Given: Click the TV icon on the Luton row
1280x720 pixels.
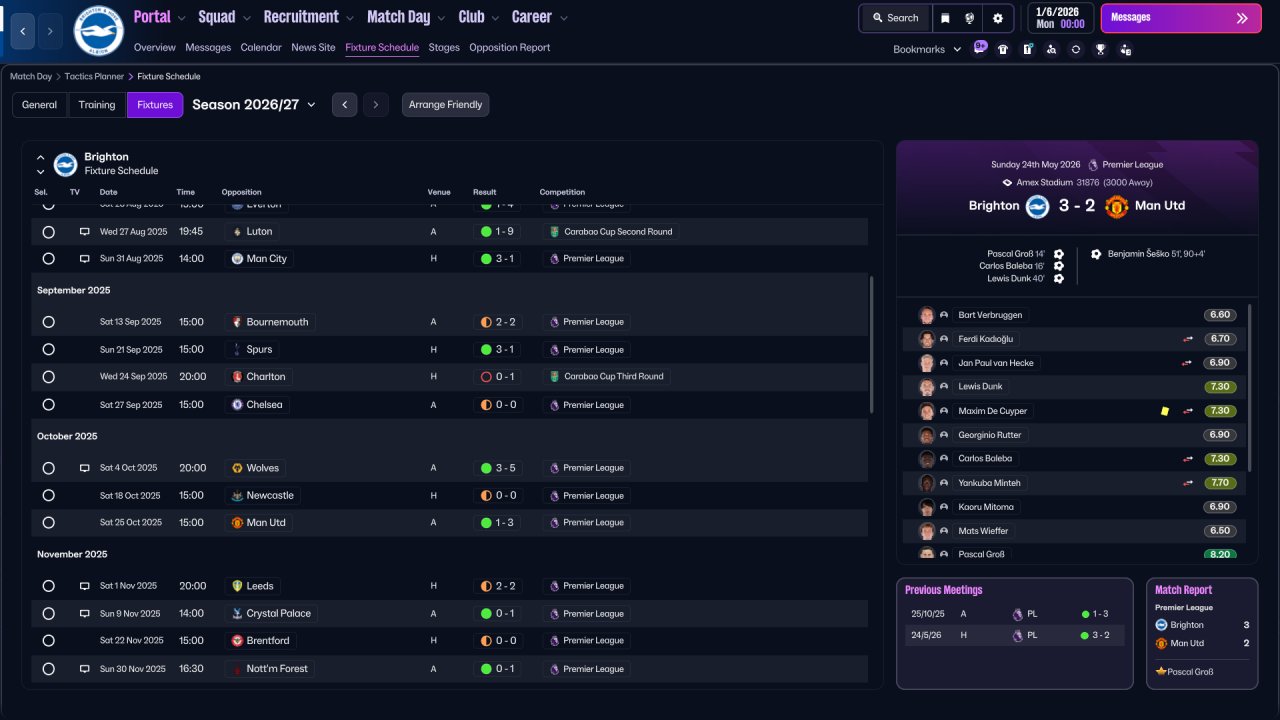Looking at the screenshot, I should pos(85,231).
